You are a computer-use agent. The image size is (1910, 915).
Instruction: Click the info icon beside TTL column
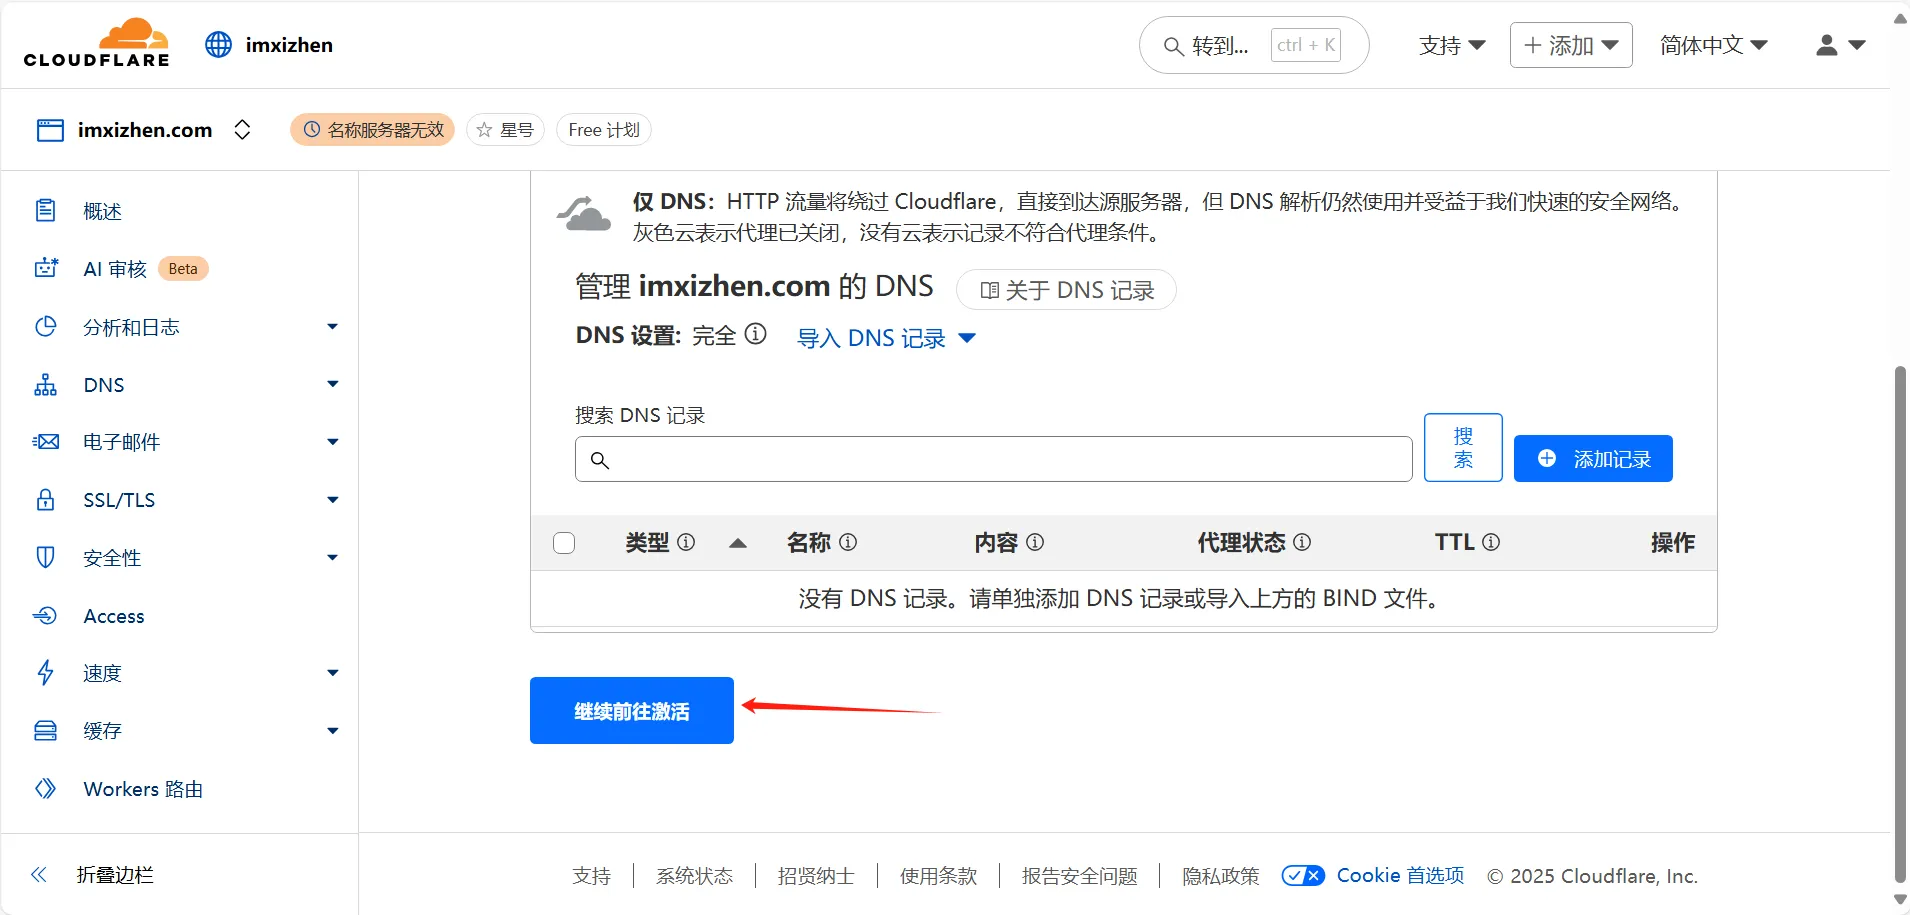(x=1491, y=542)
